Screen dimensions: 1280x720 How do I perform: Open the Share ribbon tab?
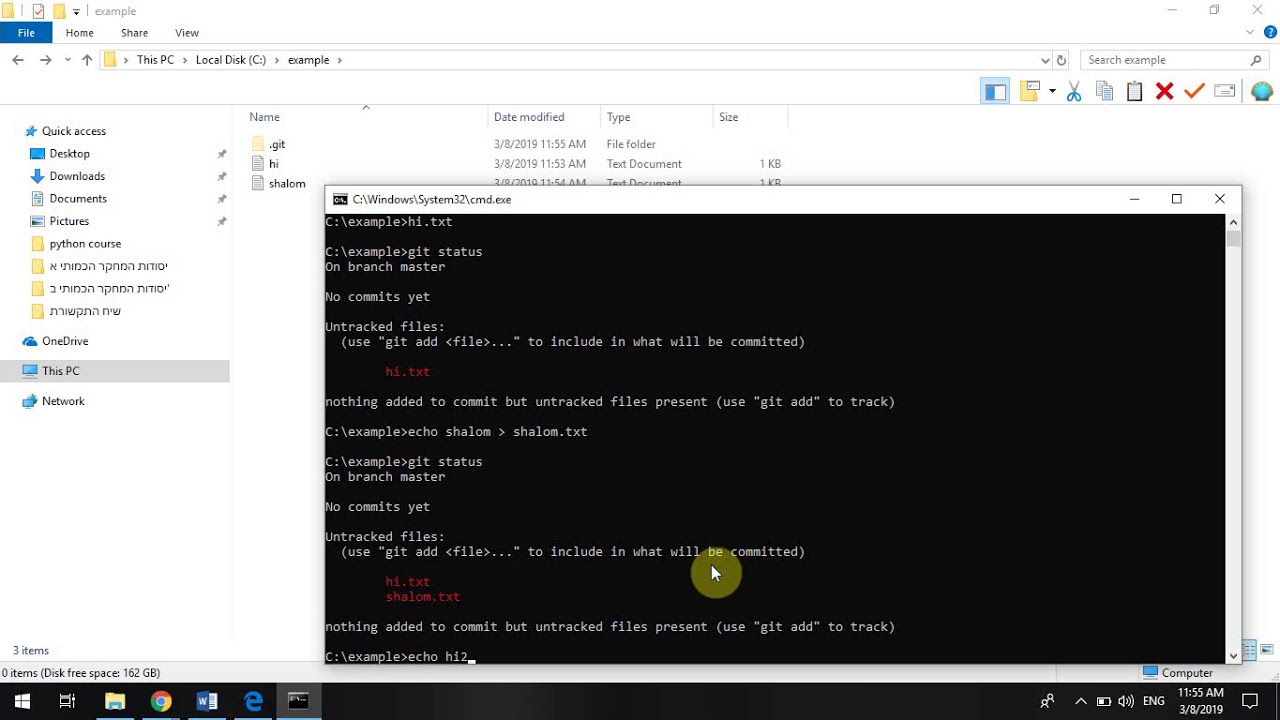(x=134, y=33)
